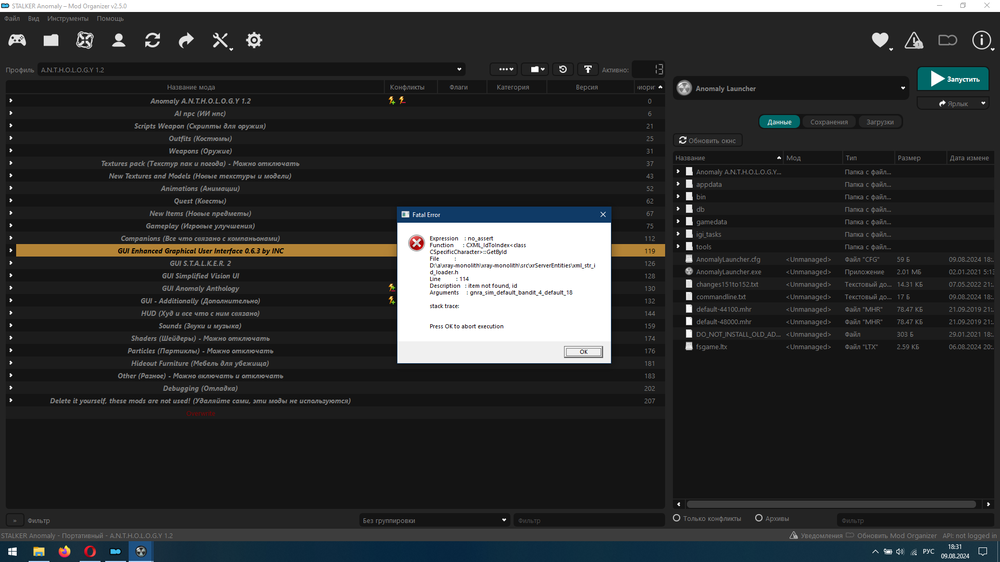Screen dimensions: 1000x562
Task: Enable the 'Только конфликты' option
Action: tap(677, 519)
